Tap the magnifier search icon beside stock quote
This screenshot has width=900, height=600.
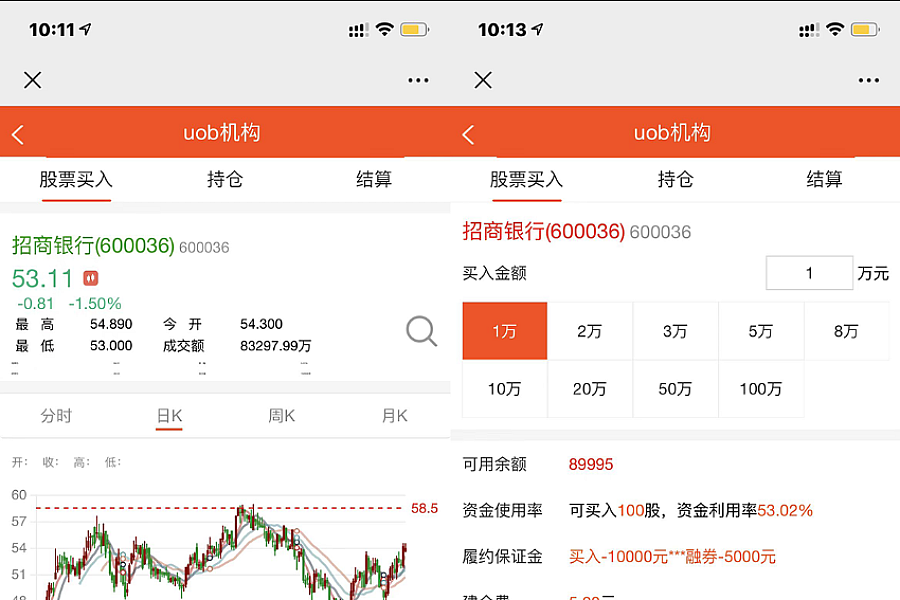[421, 331]
